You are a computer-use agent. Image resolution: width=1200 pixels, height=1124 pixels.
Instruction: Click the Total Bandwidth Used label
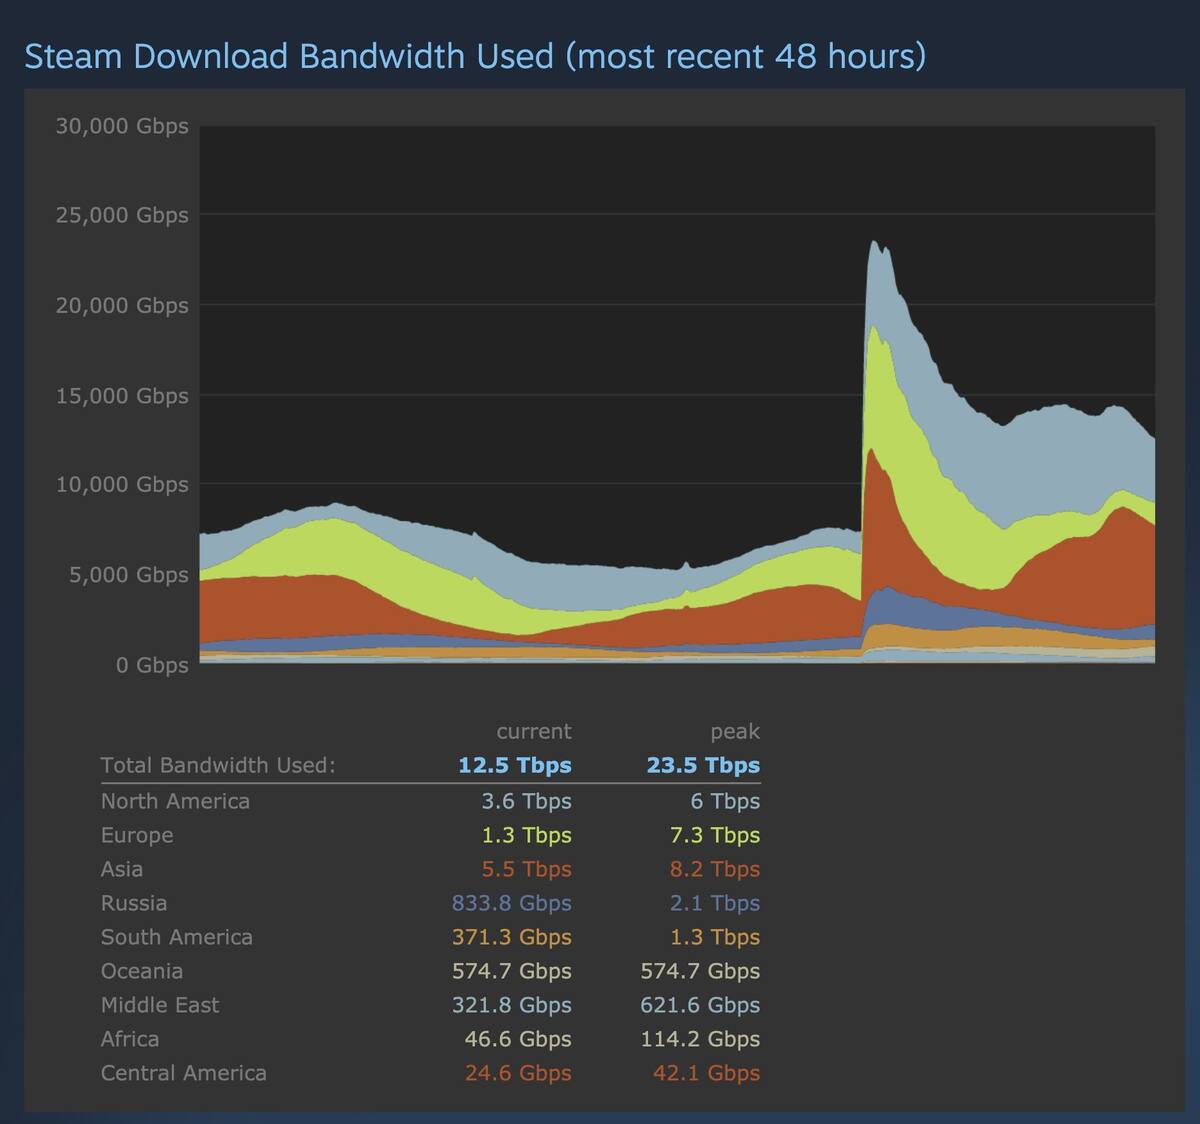click(x=218, y=765)
